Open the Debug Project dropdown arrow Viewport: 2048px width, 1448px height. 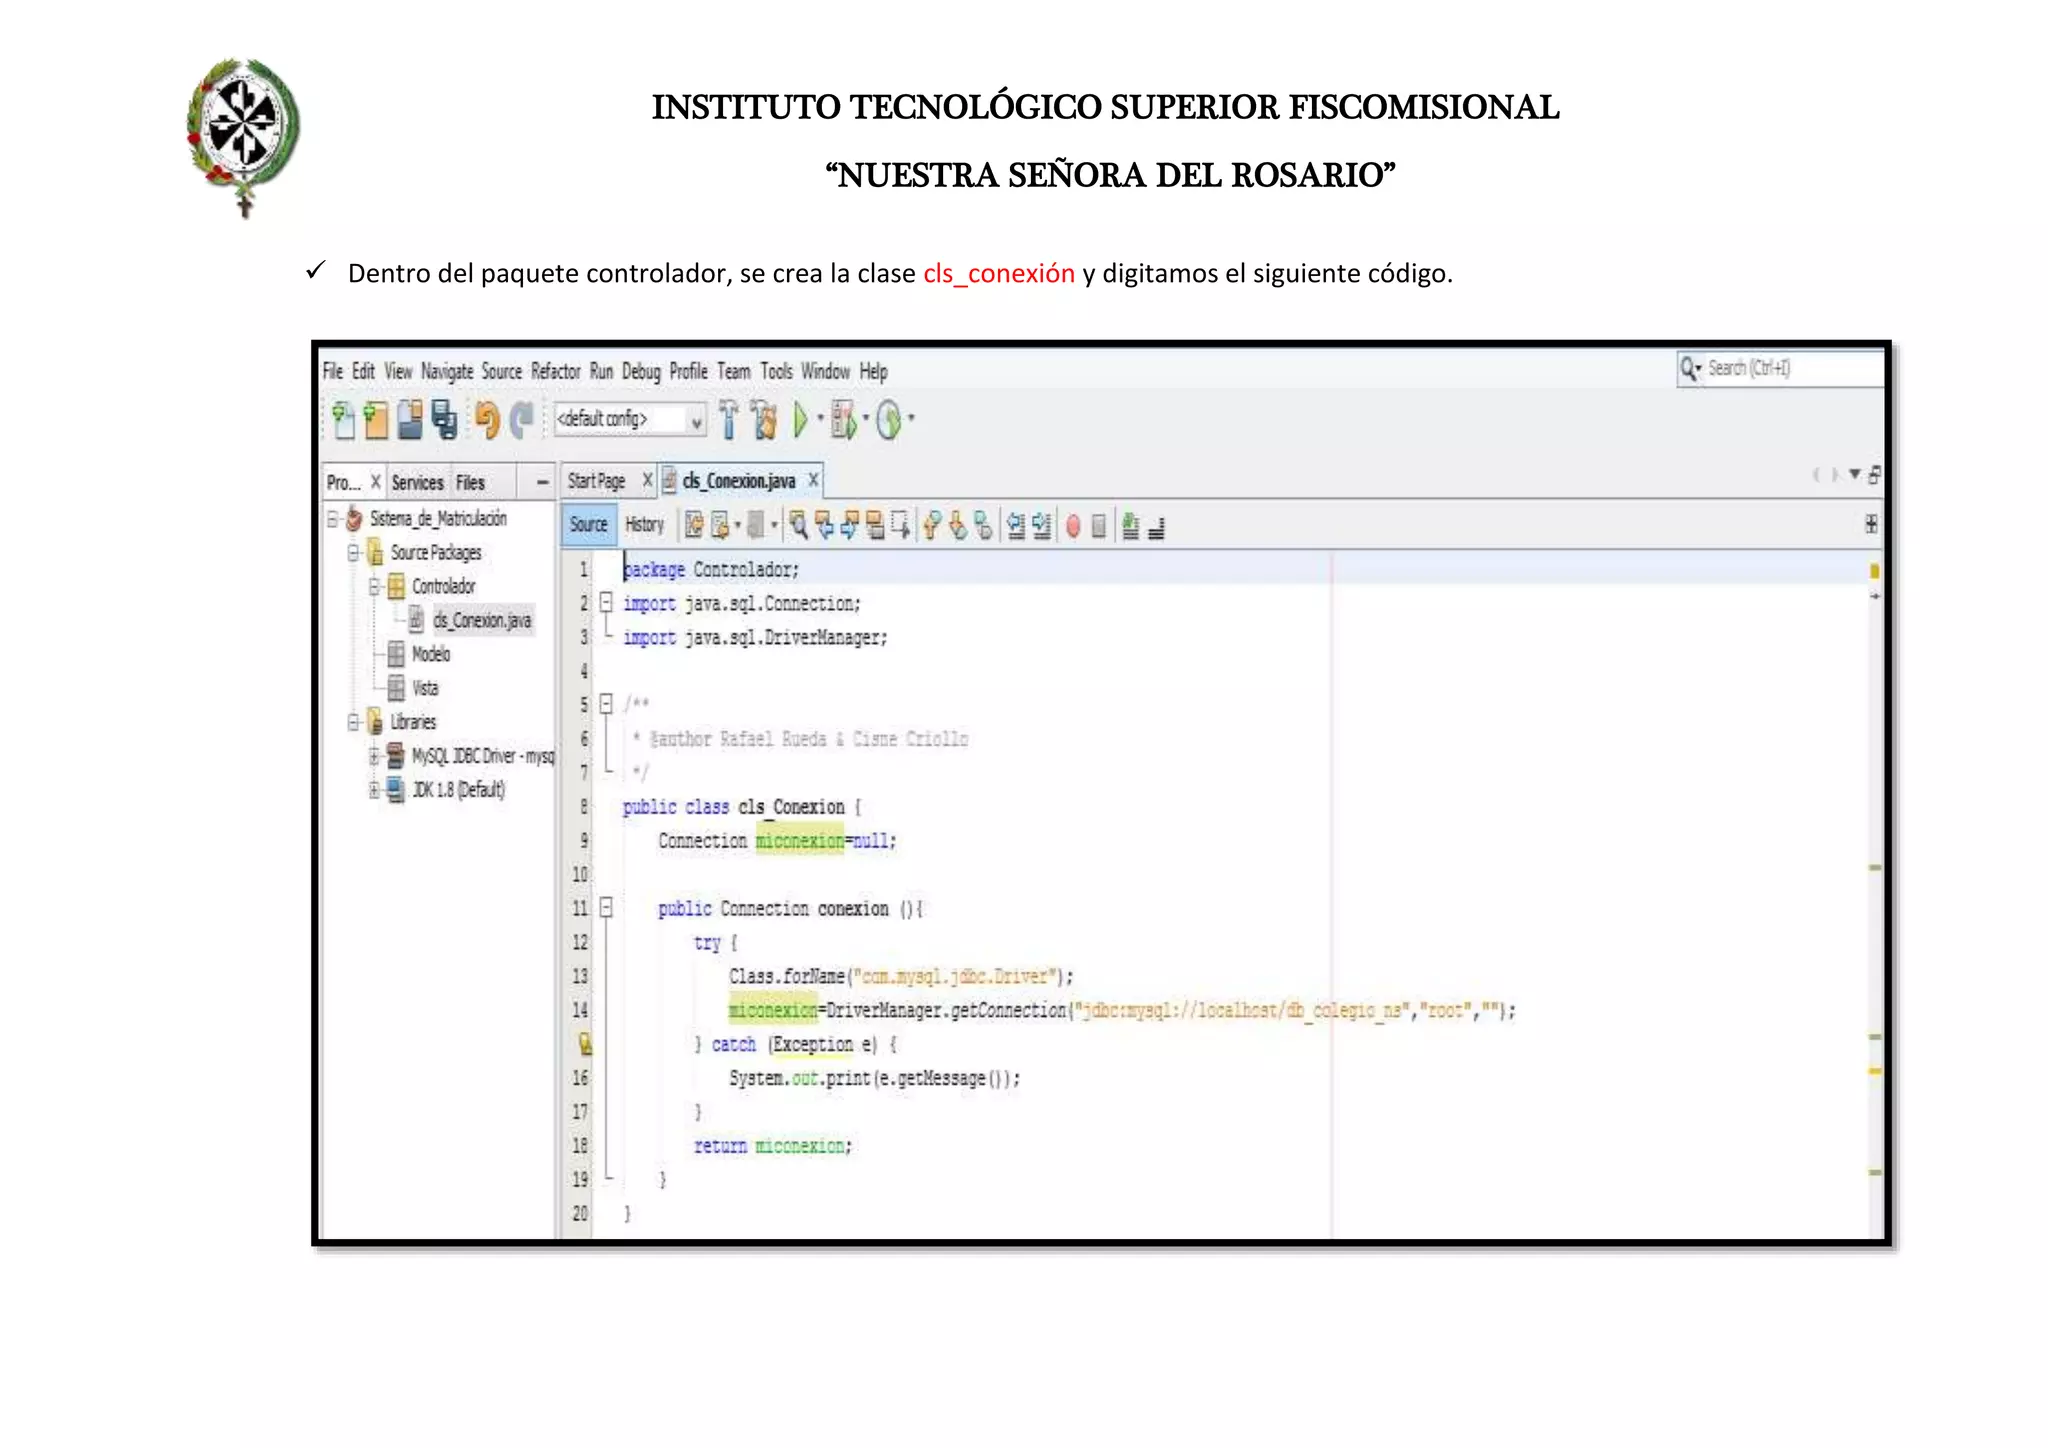point(866,419)
